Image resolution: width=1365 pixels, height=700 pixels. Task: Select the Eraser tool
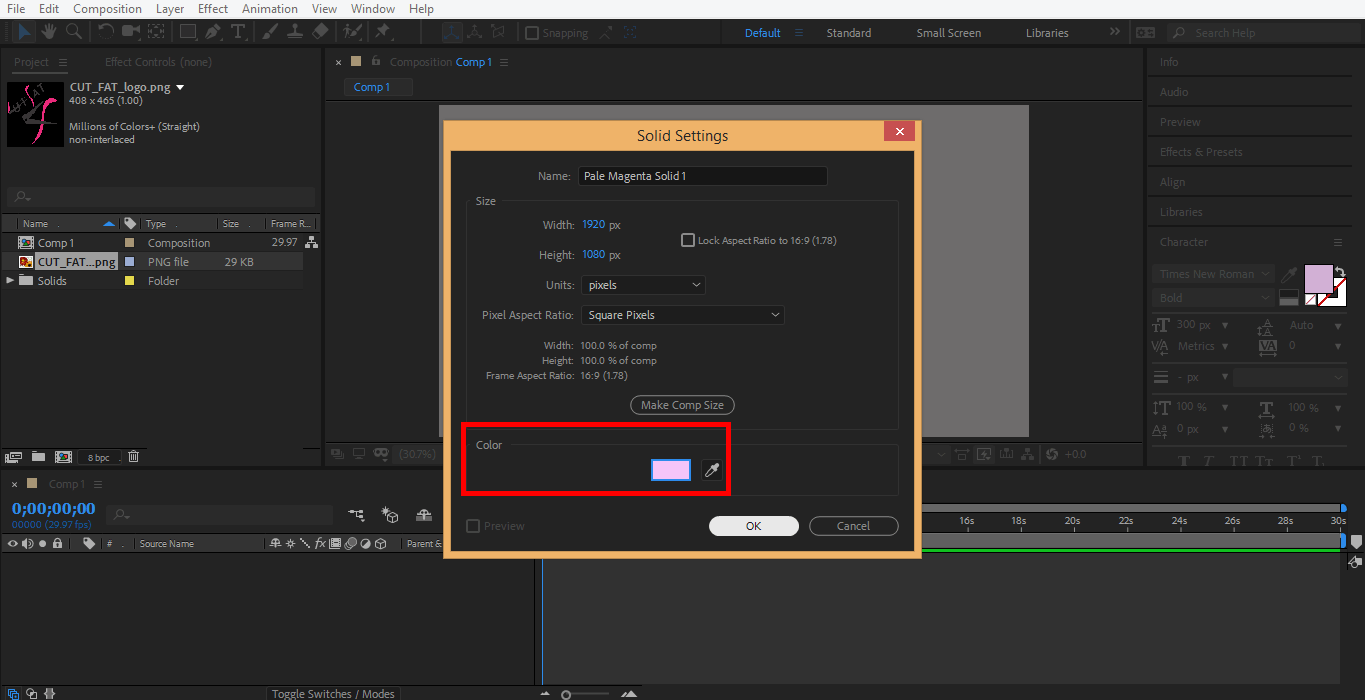320,32
